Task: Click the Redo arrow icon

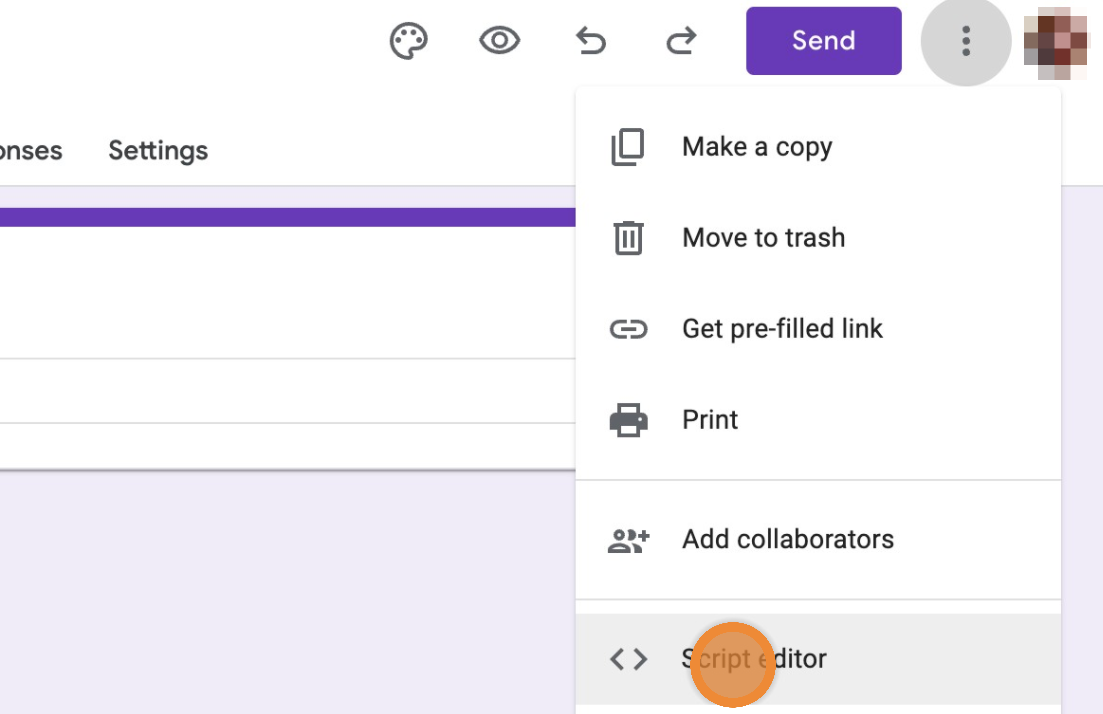Action: (681, 41)
